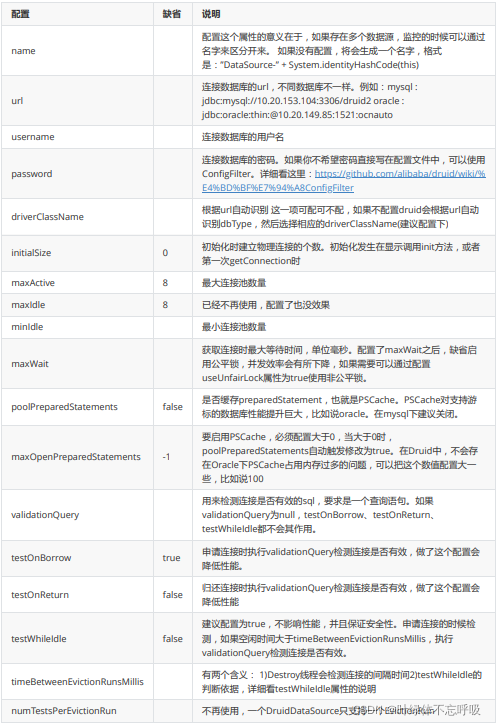Select the 'driverClassName' cell

tap(78, 217)
